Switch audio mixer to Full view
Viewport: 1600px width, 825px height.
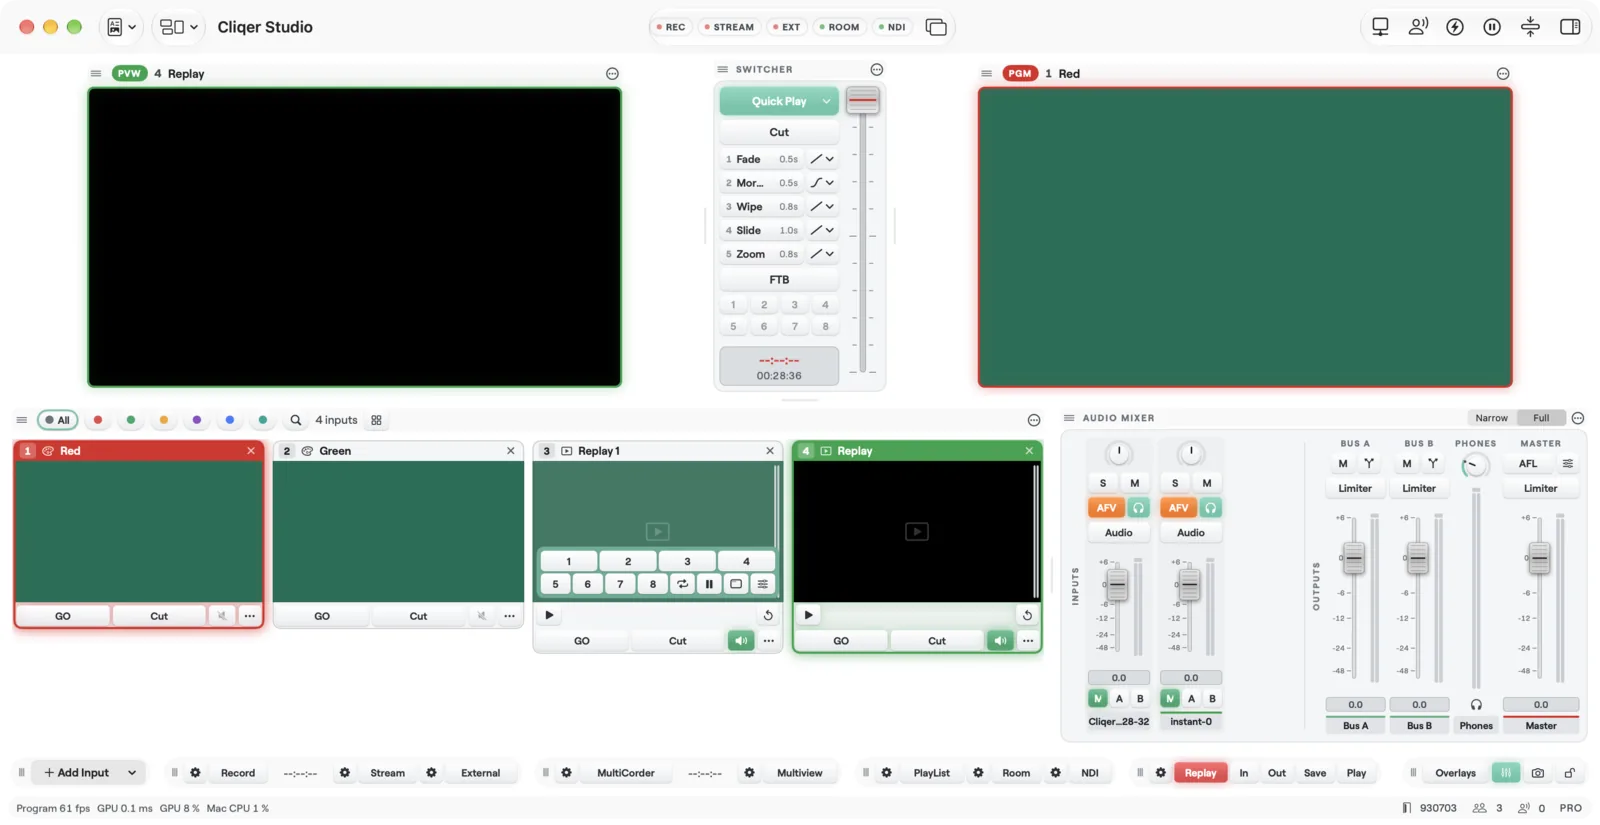pyautogui.click(x=1541, y=418)
